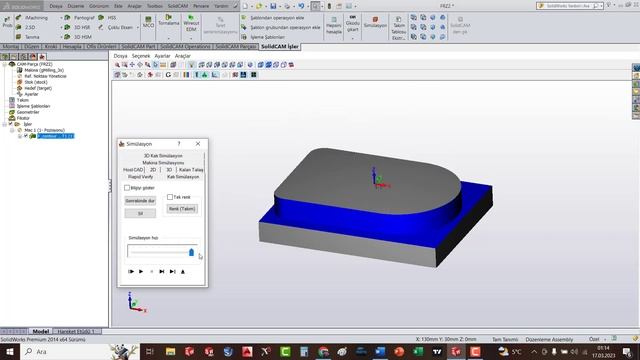Click the G icon in simulation toolbar
640x360 pixels.
point(168,75)
